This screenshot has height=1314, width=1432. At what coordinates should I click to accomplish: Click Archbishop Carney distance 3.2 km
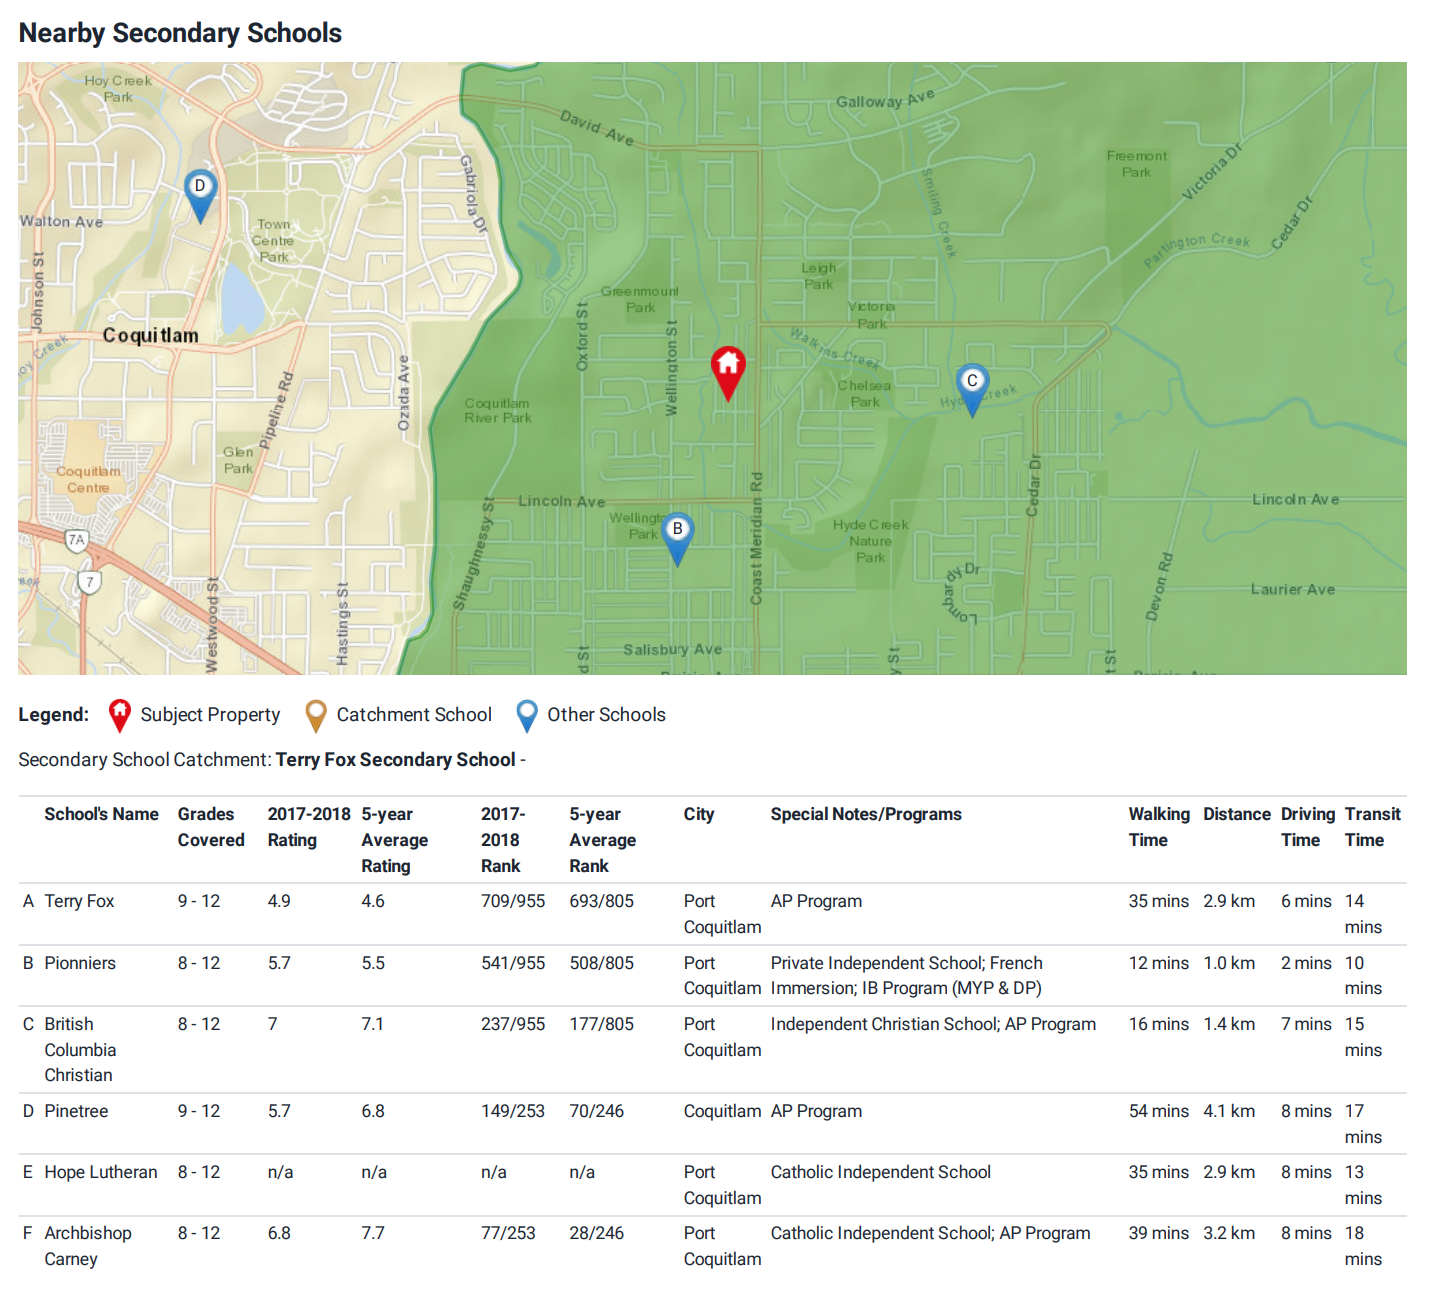pos(1229,1233)
